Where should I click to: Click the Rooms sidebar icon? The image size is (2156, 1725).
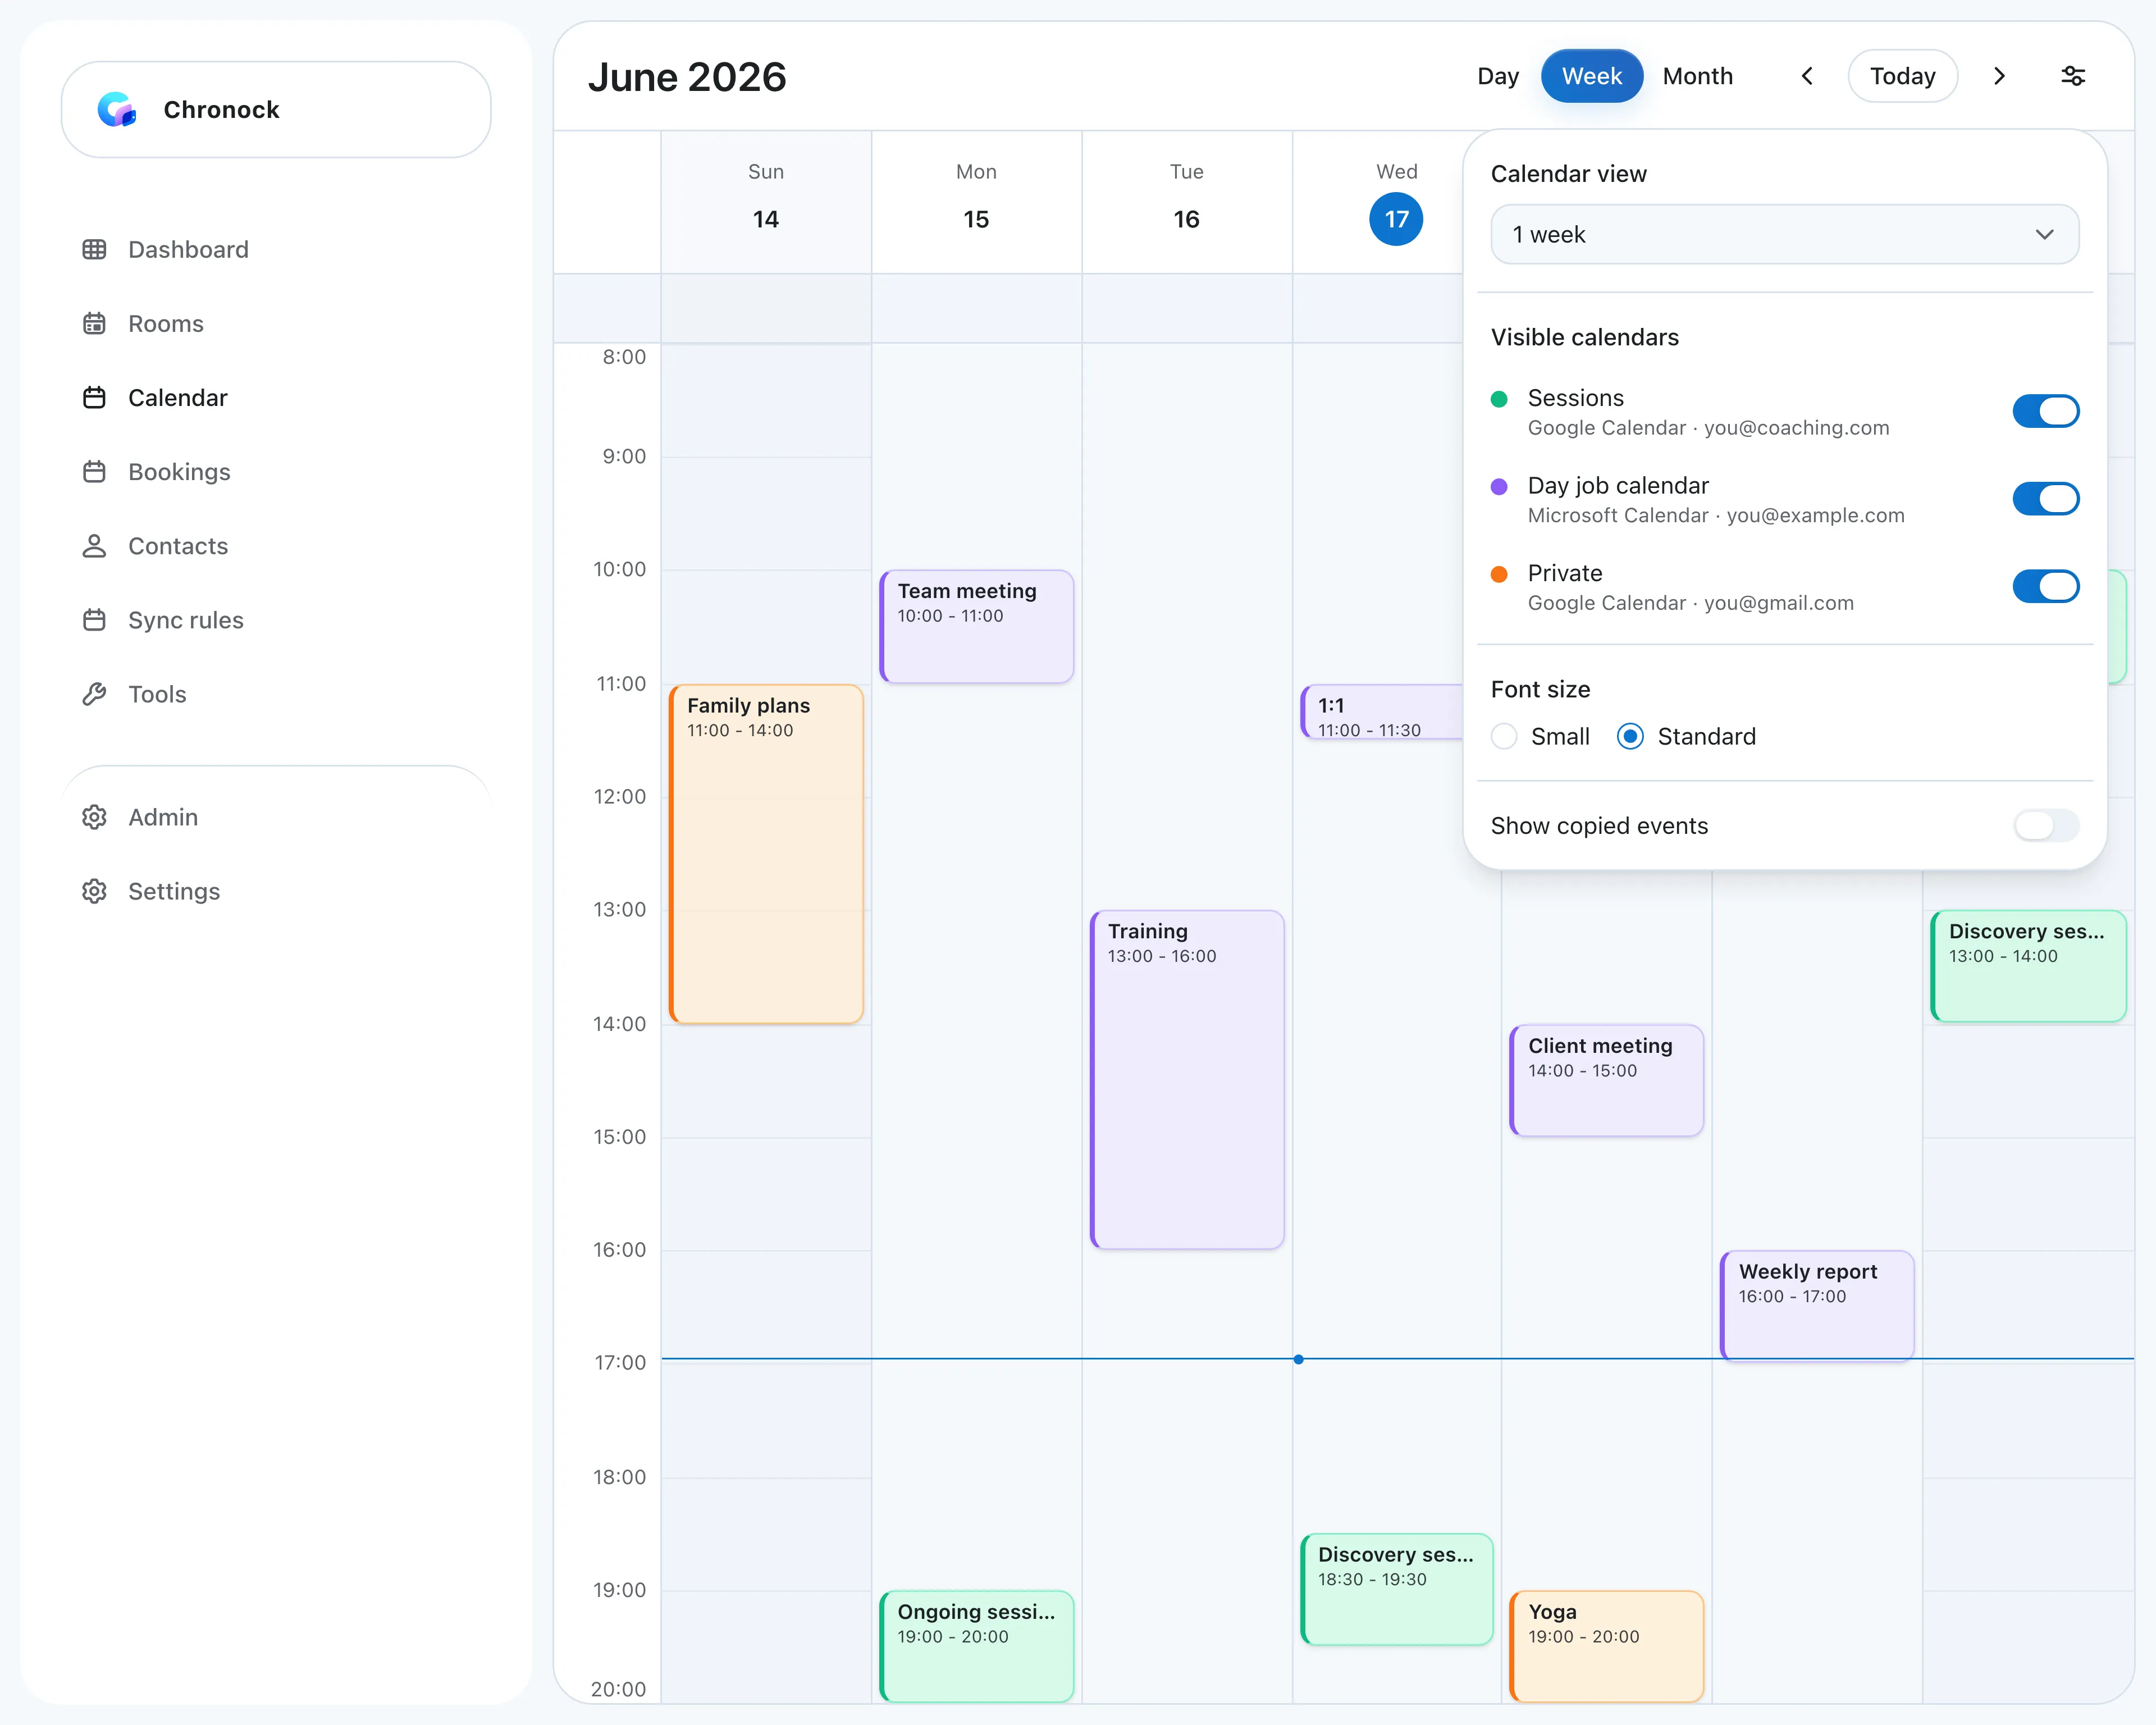click(x=94, y=323)
